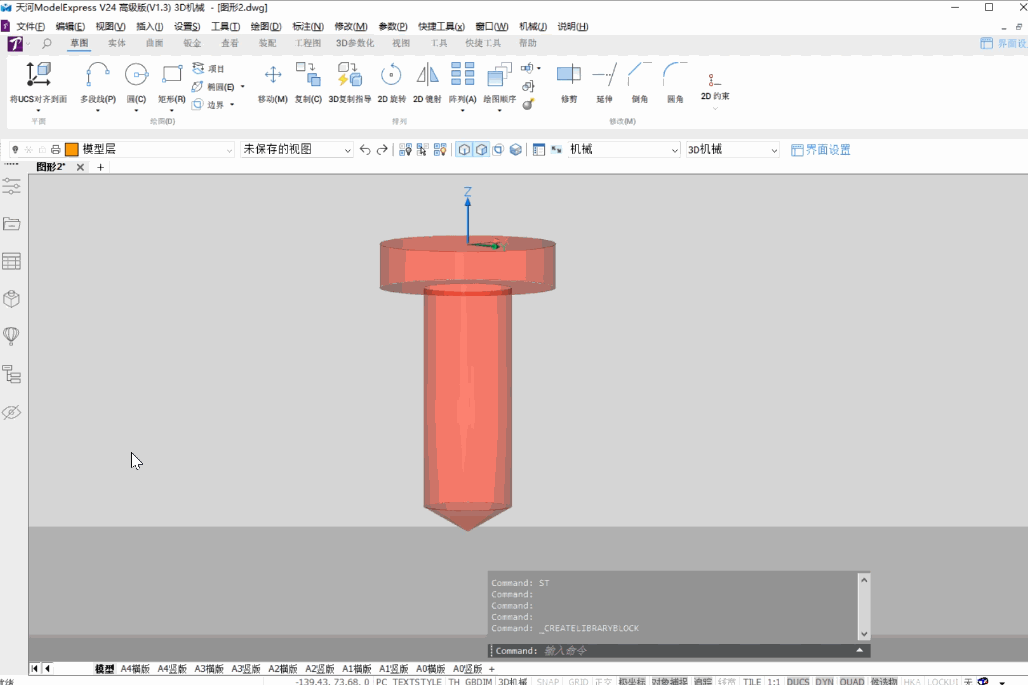The height and width of the screenshot is (685, 1028).
Task: Switch to the A4横版 layout tab
Action: [135, 669]
